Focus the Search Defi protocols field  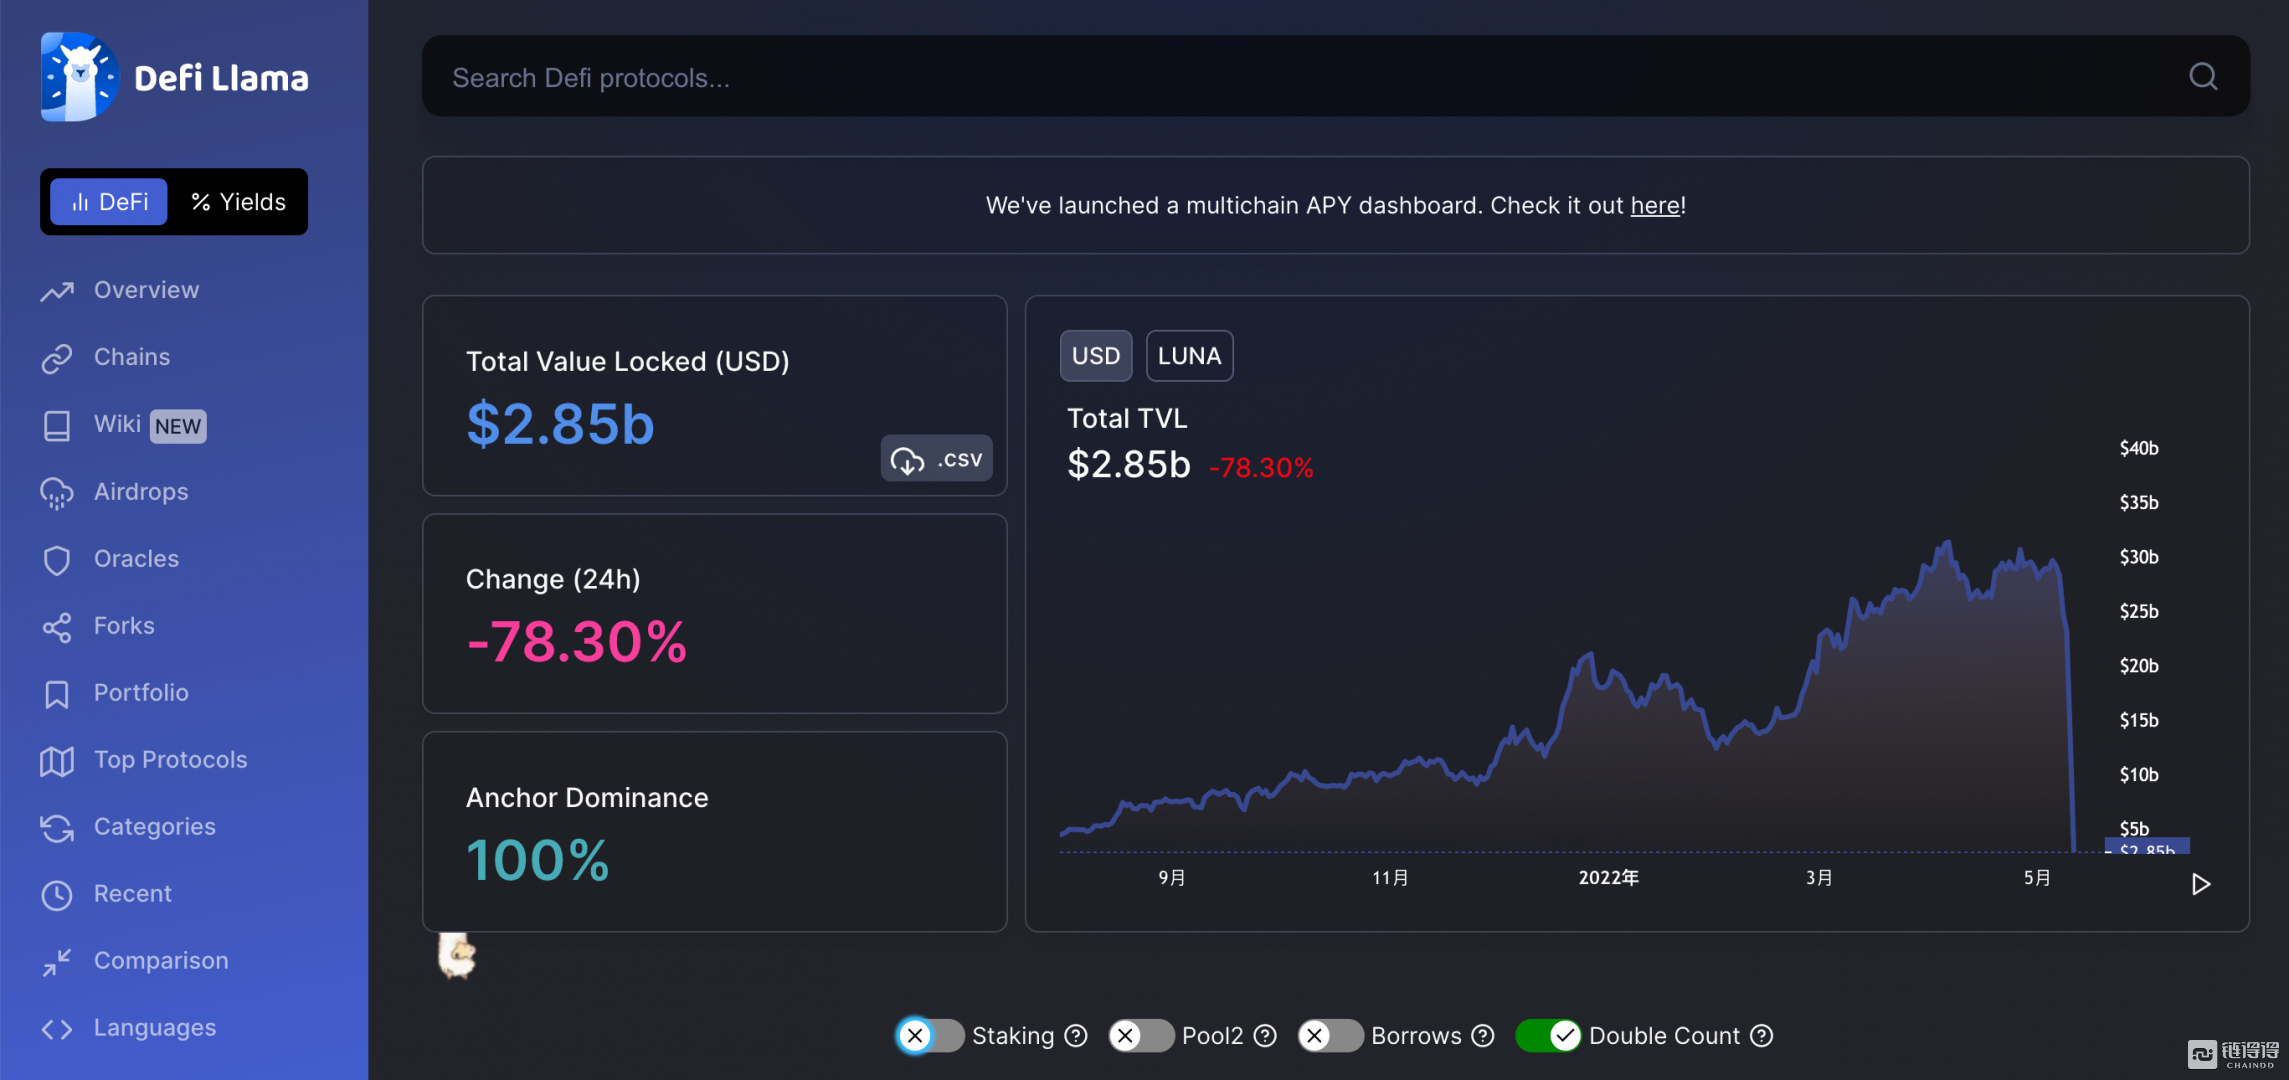pos(1200,78)
